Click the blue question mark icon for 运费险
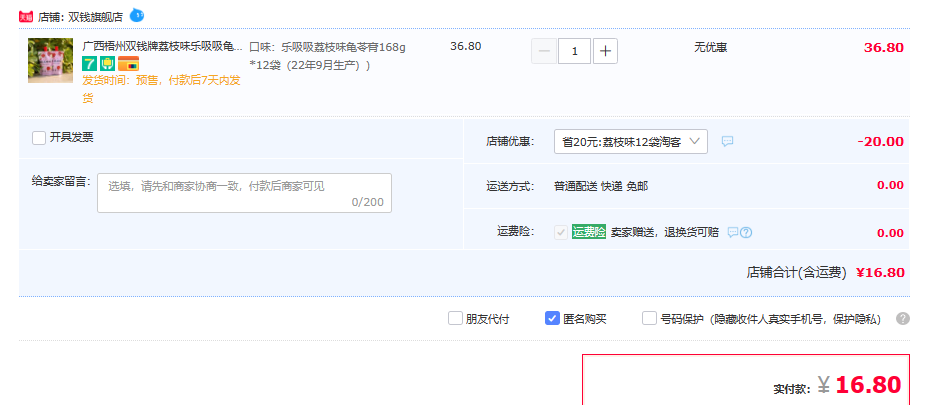This screenshot has height=405, width=936. [x=746, y=232]
